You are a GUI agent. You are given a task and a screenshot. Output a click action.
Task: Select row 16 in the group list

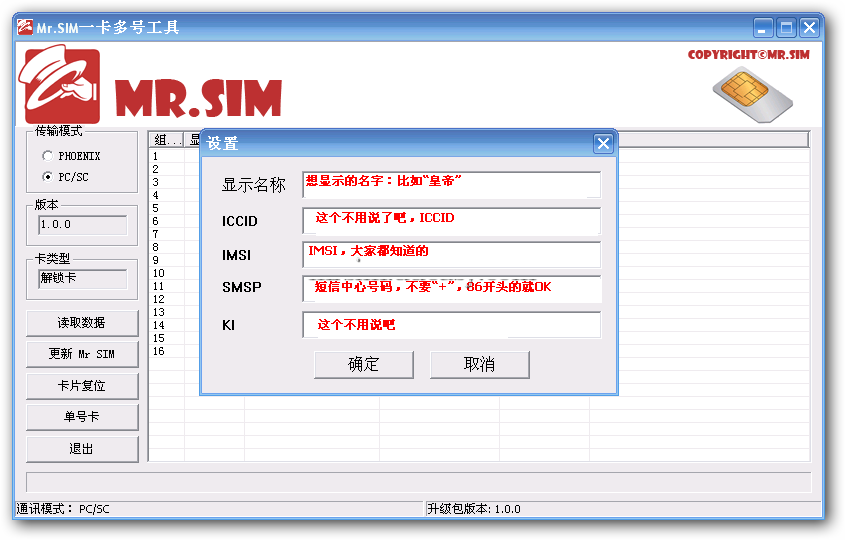158,351
